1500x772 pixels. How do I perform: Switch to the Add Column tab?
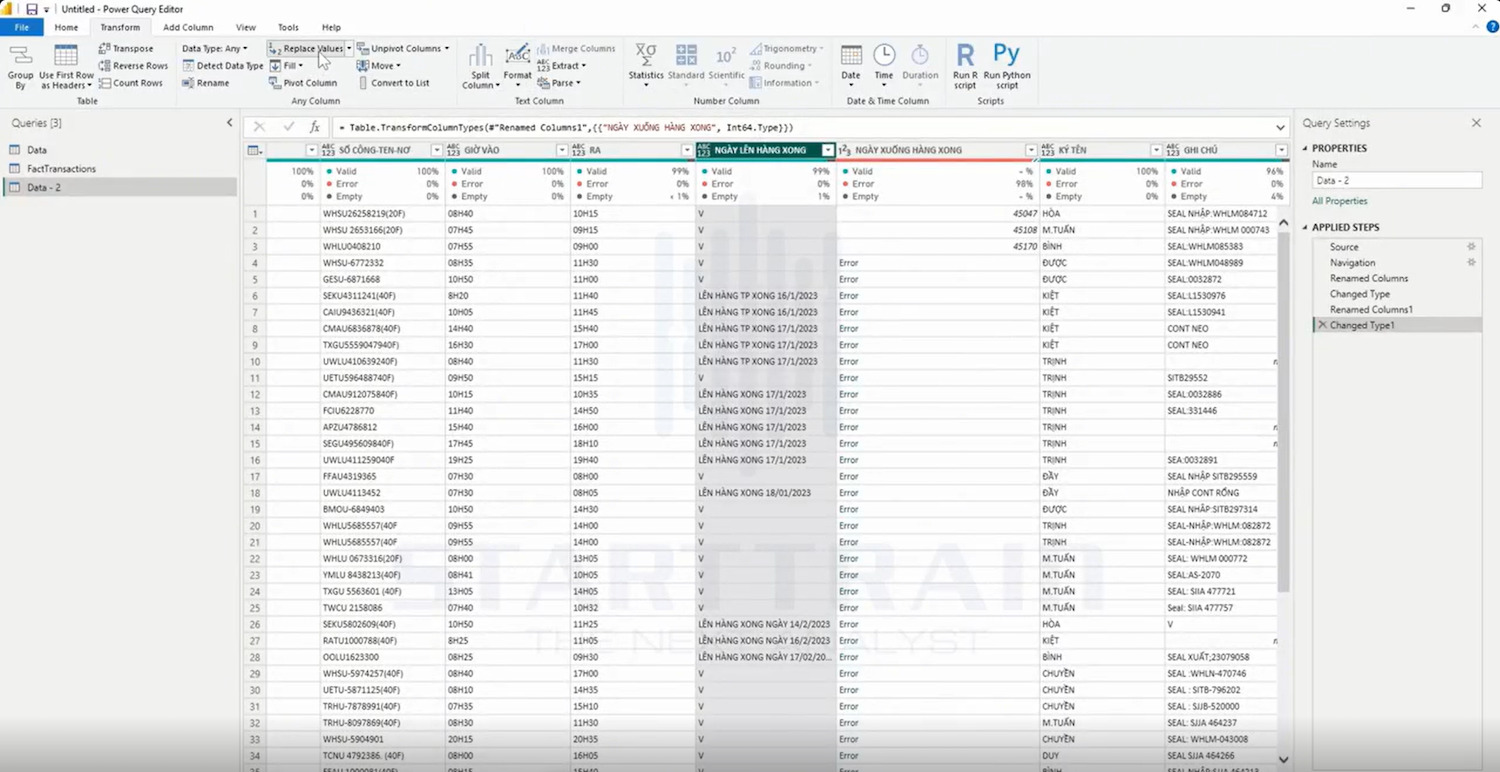(x=188, y=27)
